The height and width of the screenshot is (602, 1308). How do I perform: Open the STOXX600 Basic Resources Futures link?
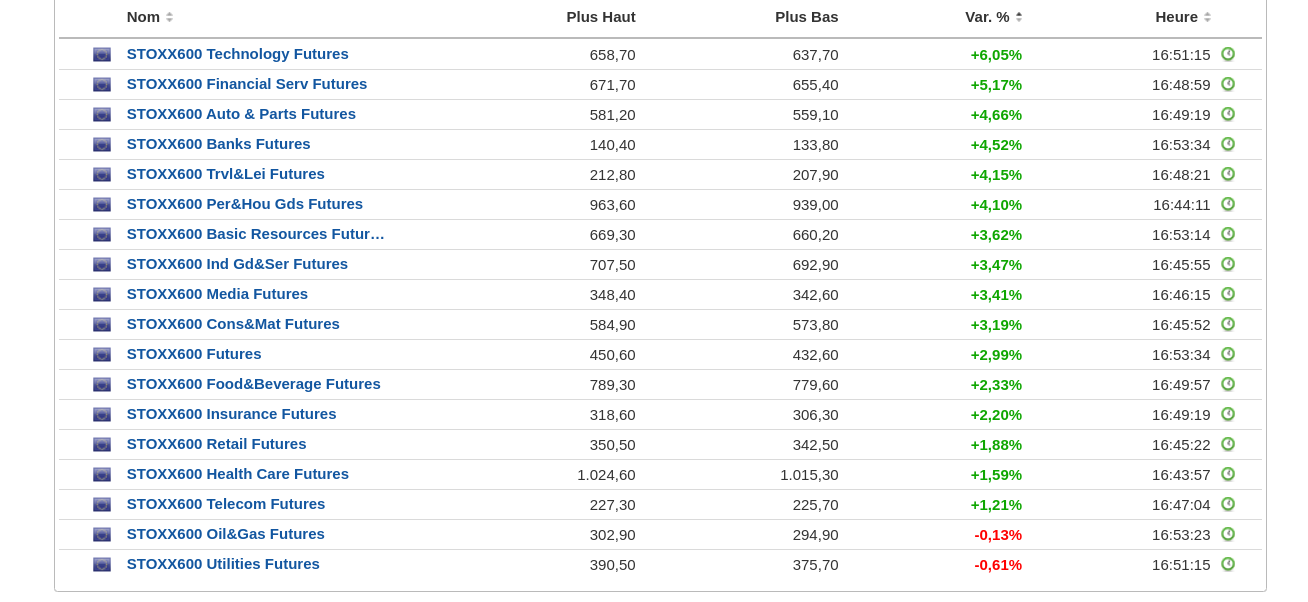pyautogui.click(x=255, y=234)
